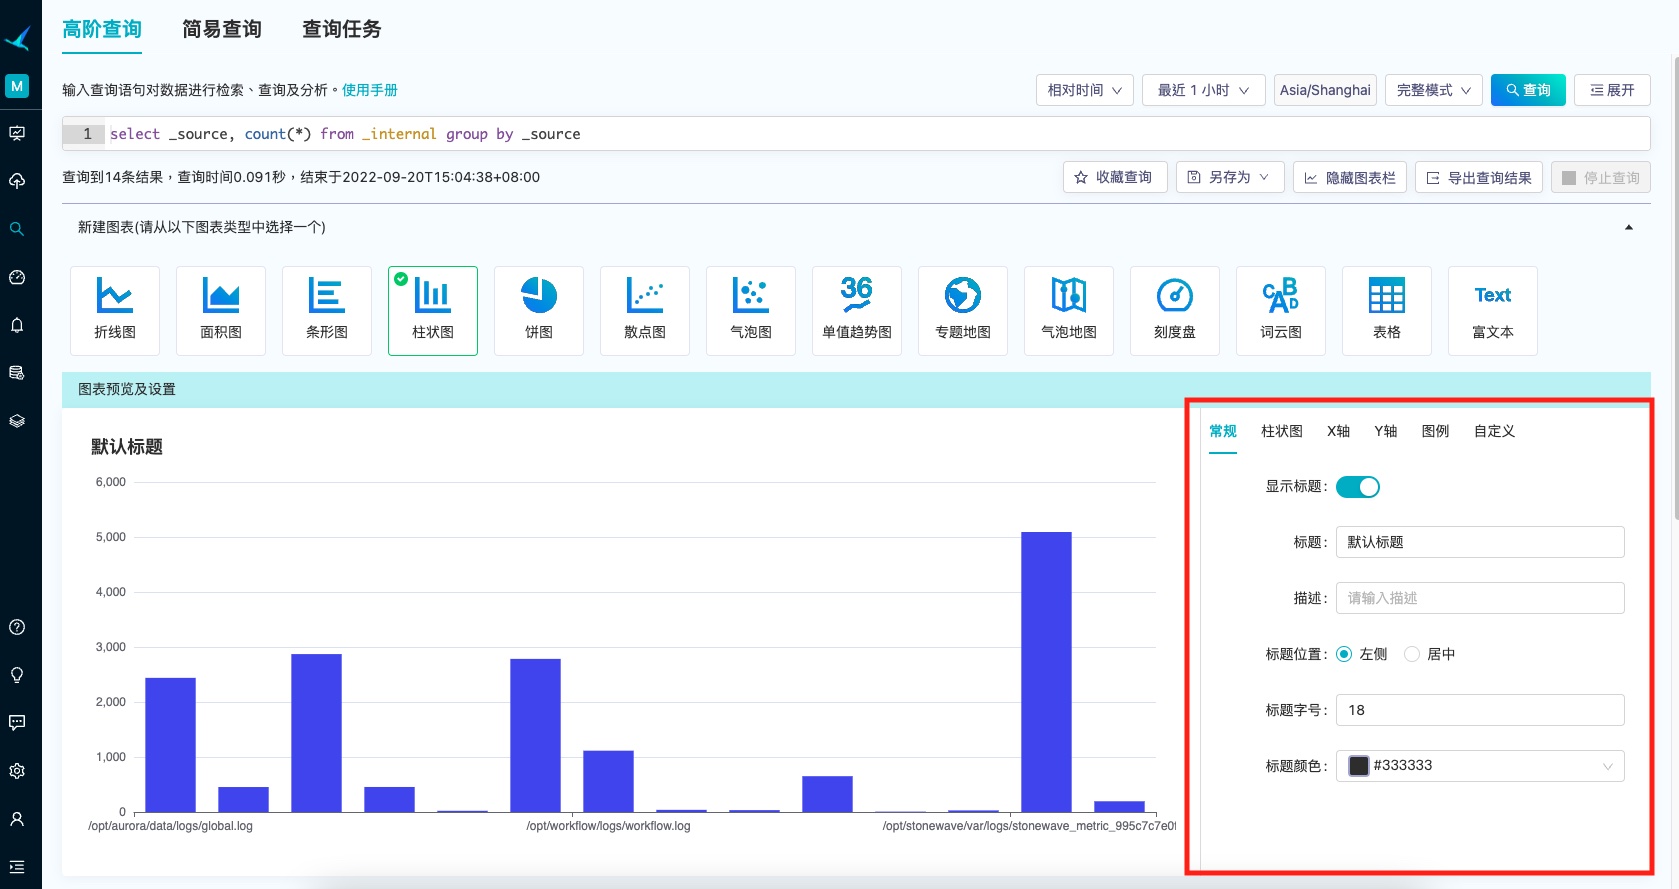Click the bird logo in the sidebar
Screen dimensions: 1679x889
18,38
